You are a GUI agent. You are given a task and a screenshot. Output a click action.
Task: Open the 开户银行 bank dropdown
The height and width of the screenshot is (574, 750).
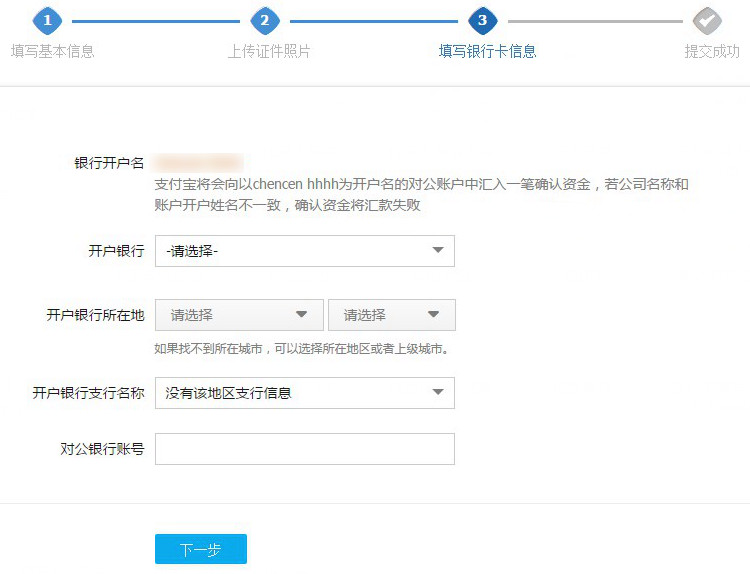[x=304, y=251]
